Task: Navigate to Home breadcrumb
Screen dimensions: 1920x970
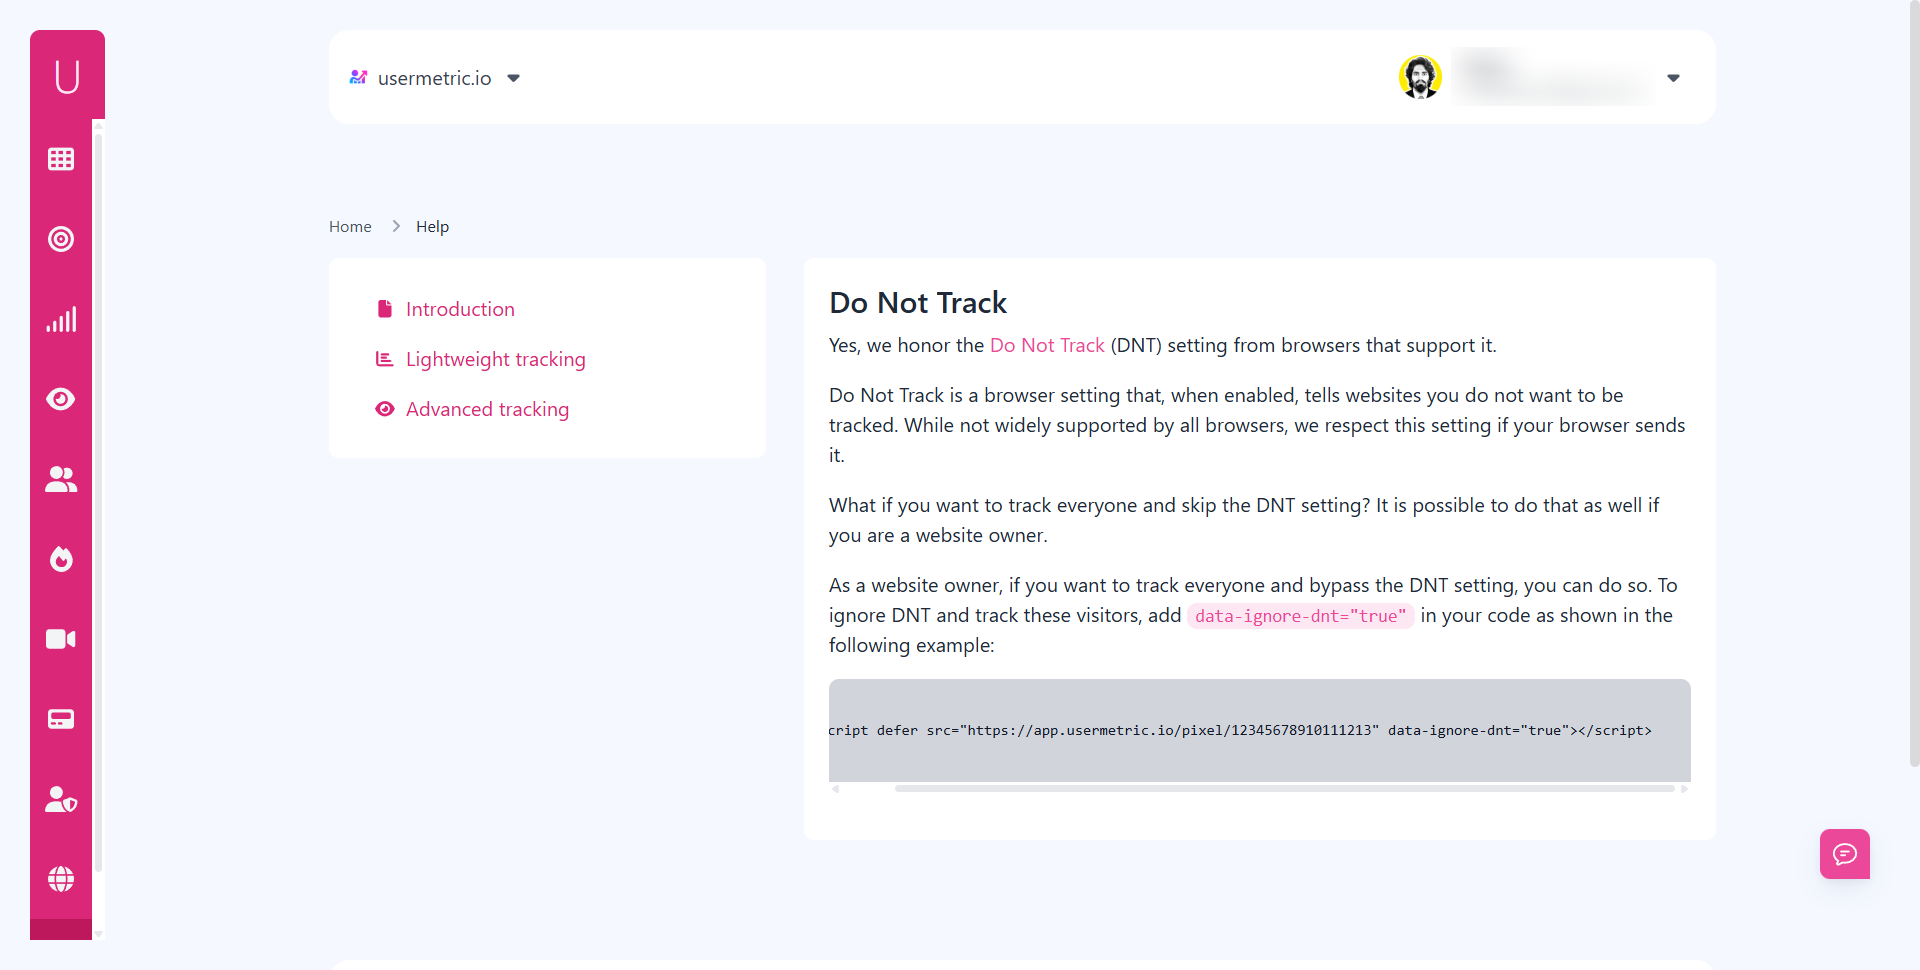Action: point(350,226)
